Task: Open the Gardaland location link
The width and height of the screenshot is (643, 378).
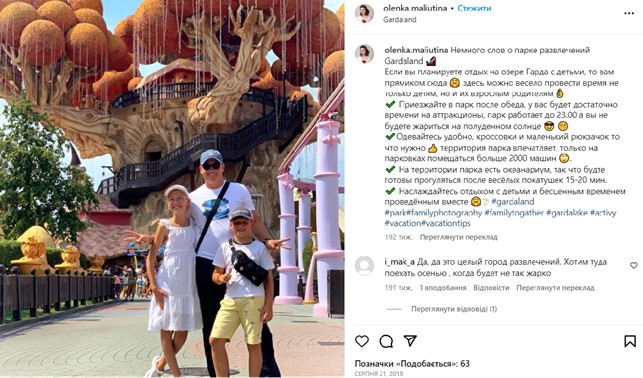Action: click(399, 19)
